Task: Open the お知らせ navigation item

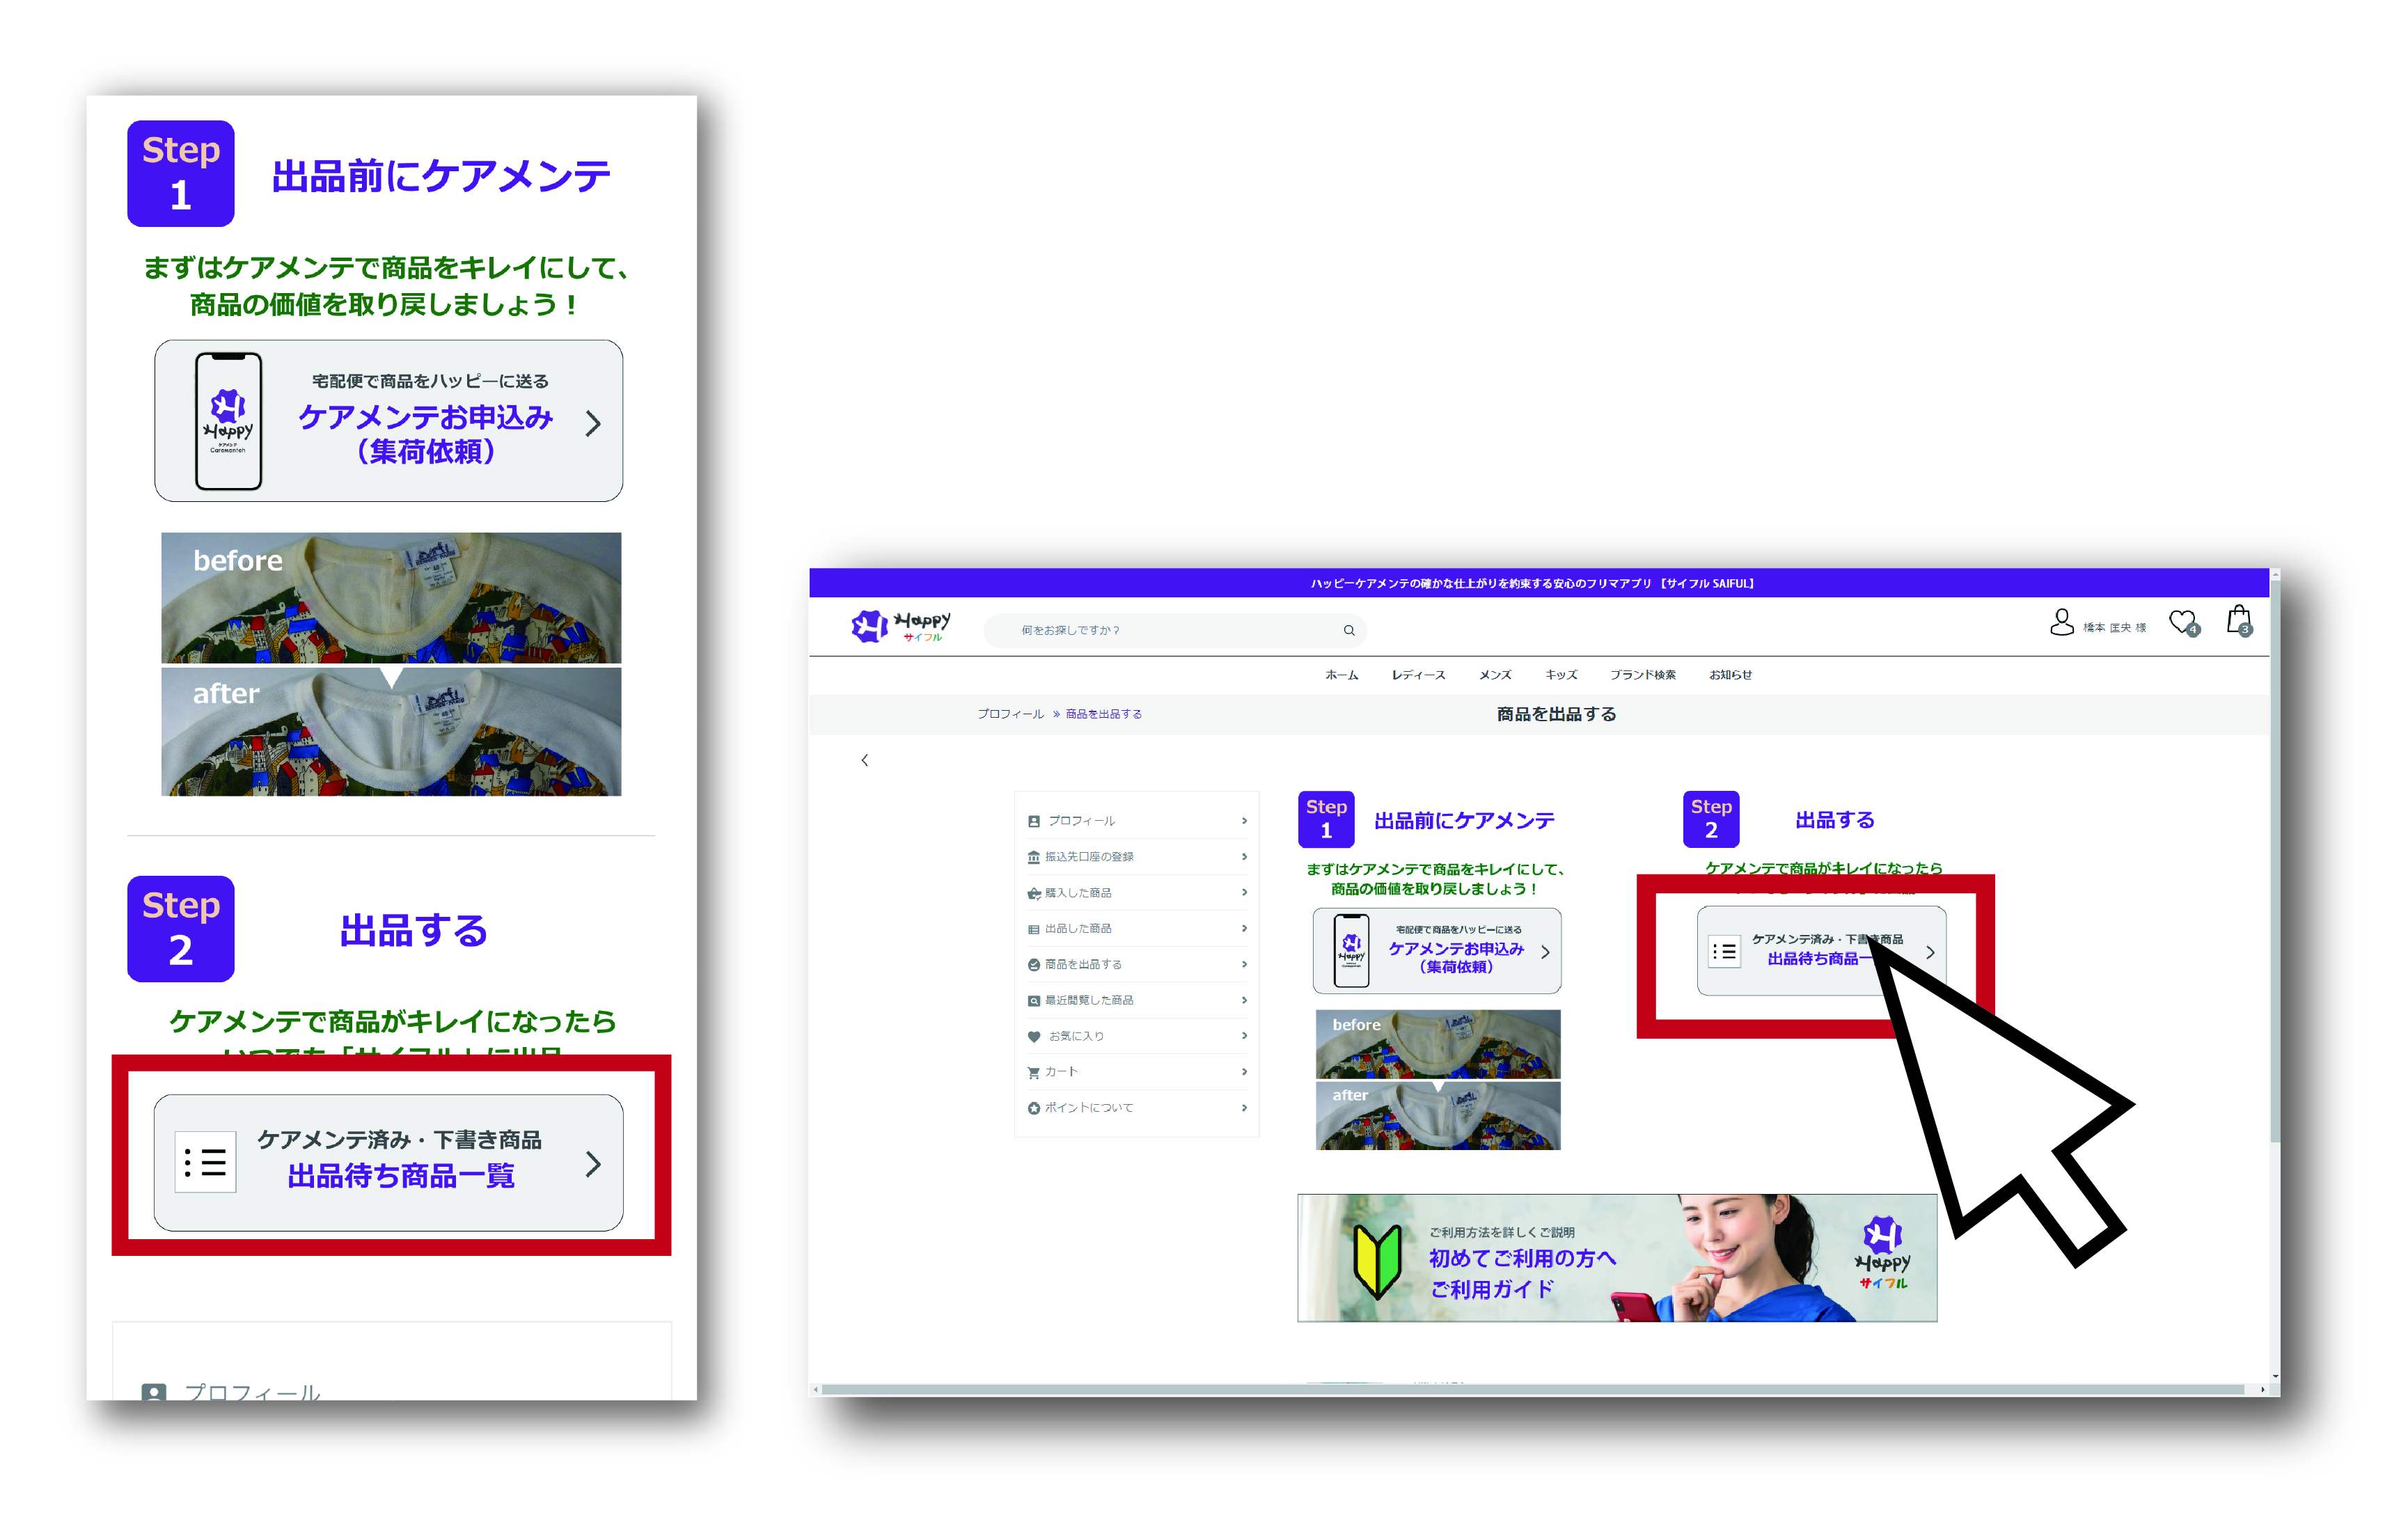Action: coord(1730,675)
